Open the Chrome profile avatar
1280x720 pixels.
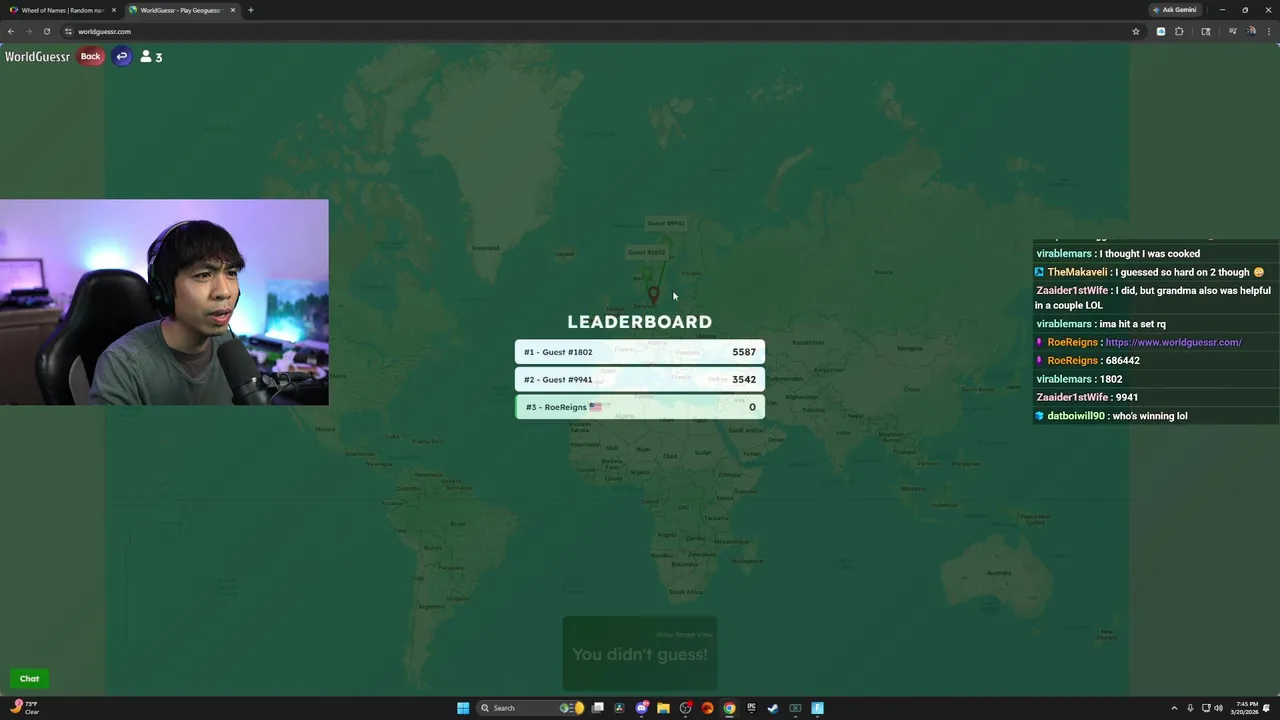point(1251,31)
